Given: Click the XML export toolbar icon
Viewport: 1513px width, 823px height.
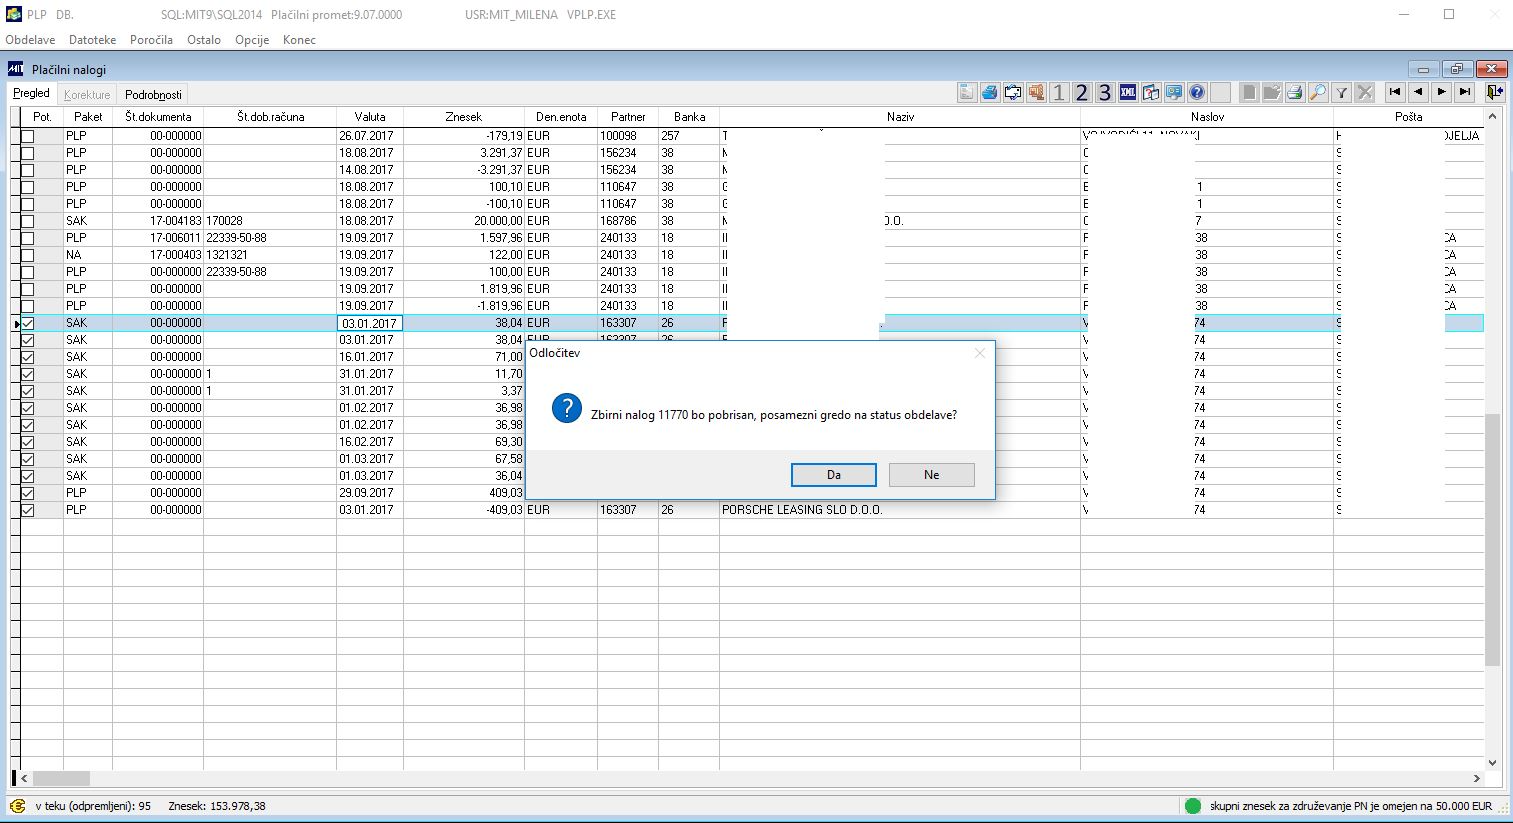Looking at the screenshot, I should click(1128, 93).
